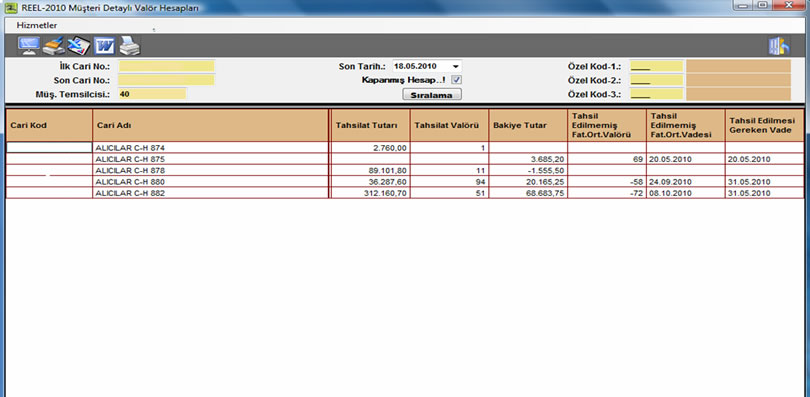Click Tahsil Edilmemiş Fat.Ort.Vadesi header
Viewport: 810px width, 397px height.
point(686,125)
